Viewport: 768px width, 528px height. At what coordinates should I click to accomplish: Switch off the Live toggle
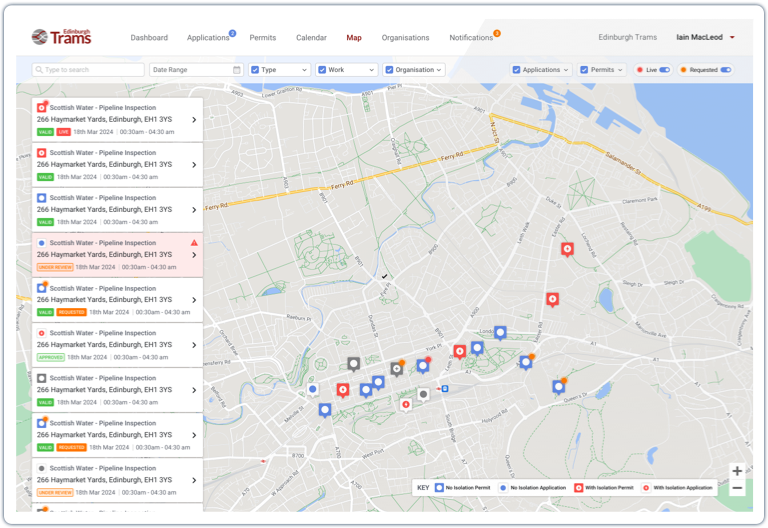[x=665, y=70]
